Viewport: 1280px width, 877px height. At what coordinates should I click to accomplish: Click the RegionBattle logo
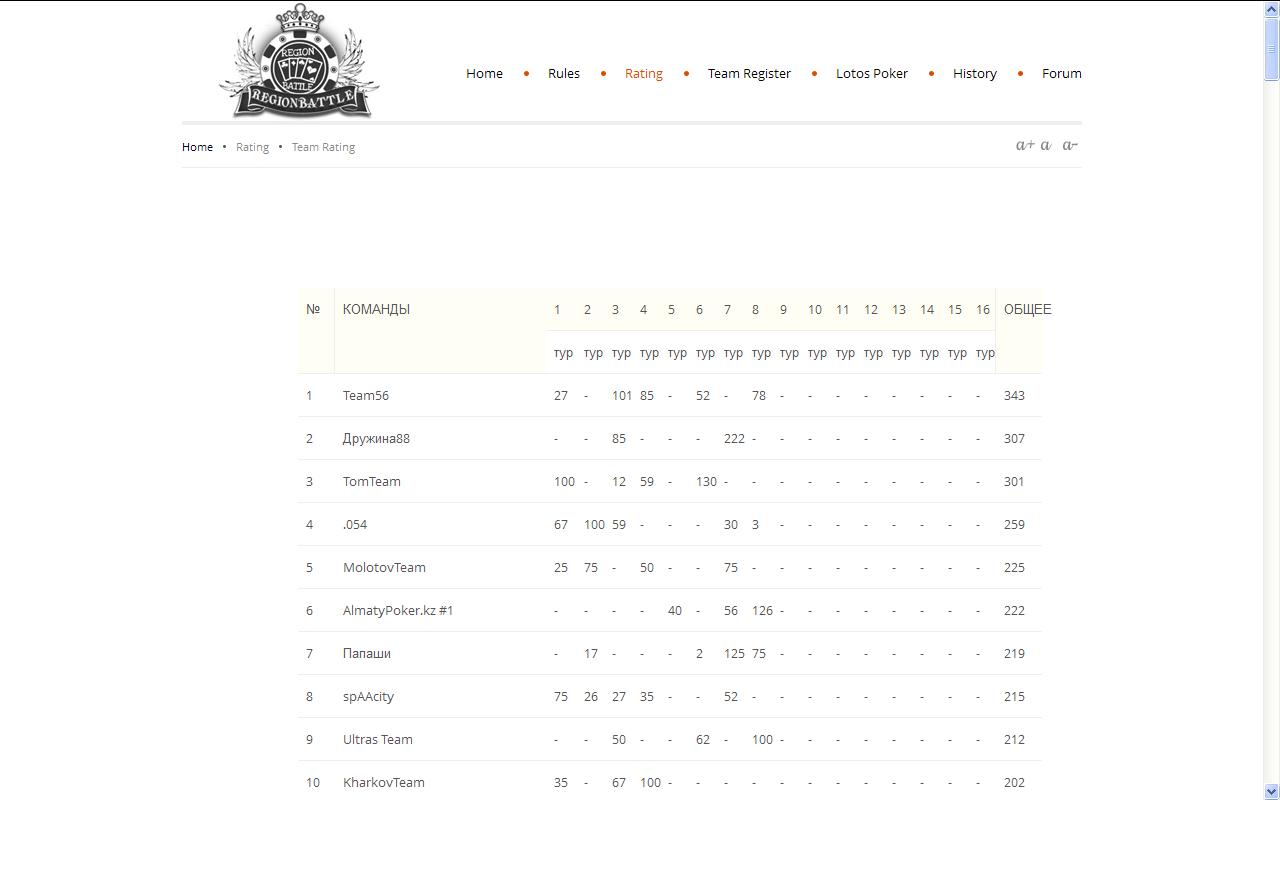tap(299, 64)
